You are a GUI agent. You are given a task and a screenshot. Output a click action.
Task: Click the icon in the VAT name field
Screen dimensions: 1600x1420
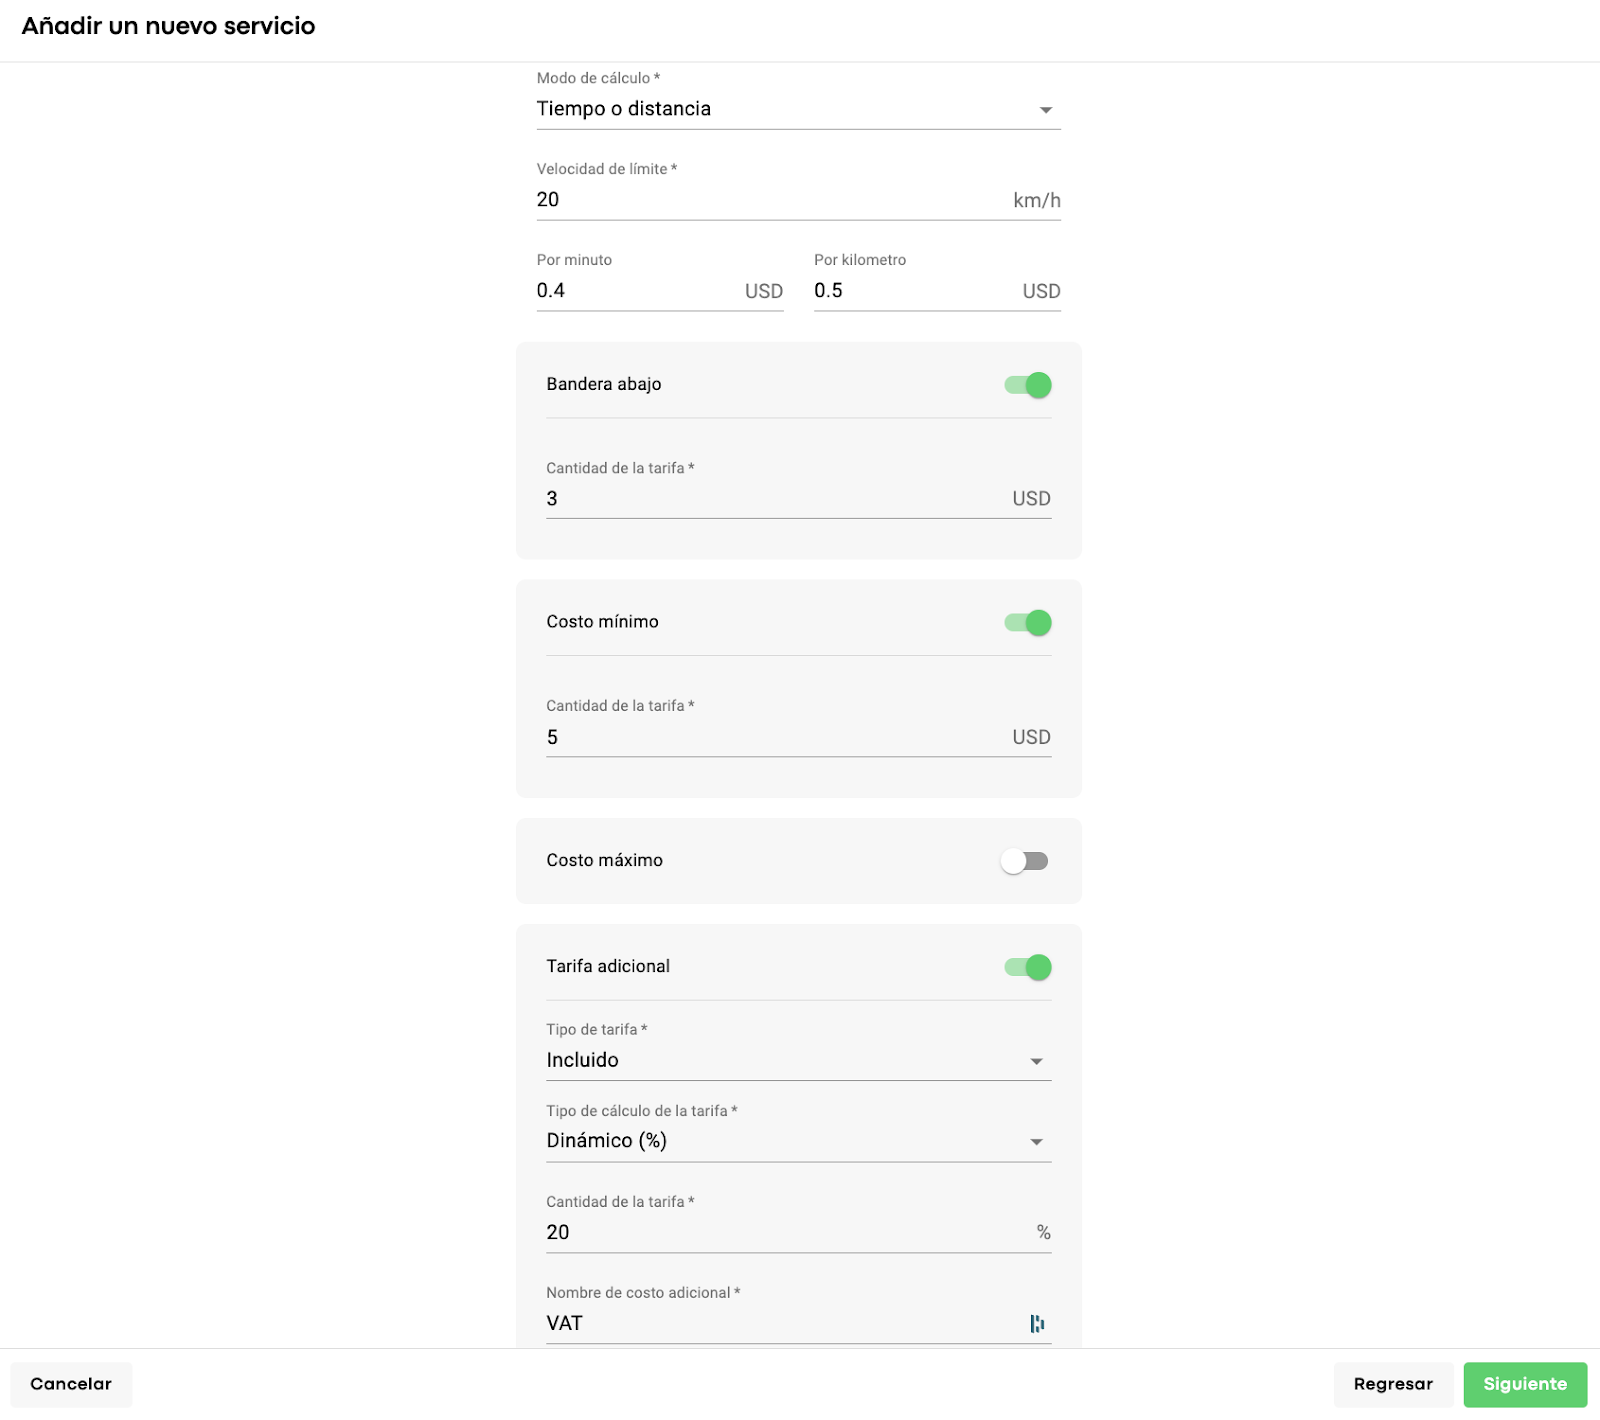(1037, 1324)
